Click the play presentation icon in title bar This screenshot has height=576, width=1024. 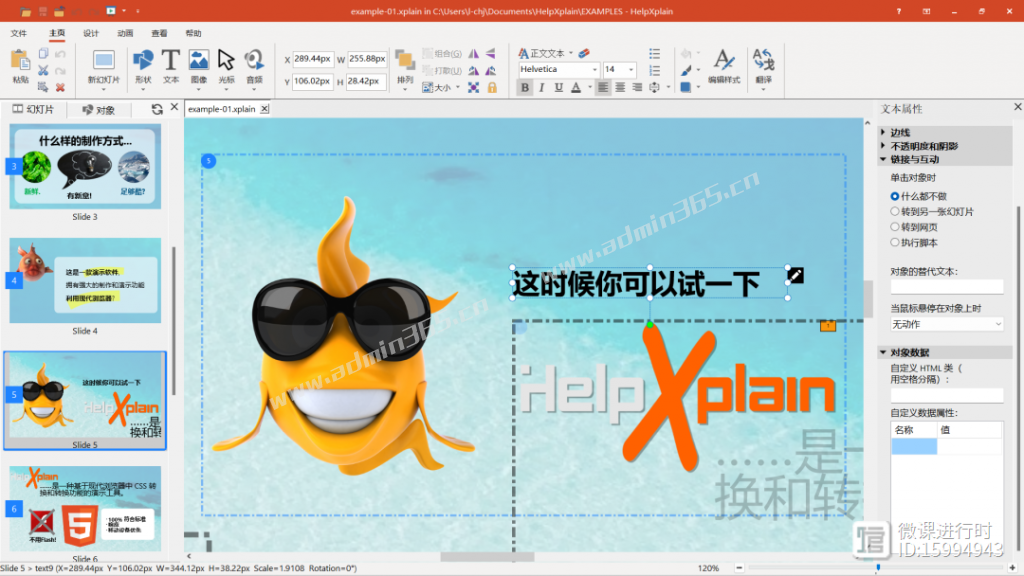110,11
